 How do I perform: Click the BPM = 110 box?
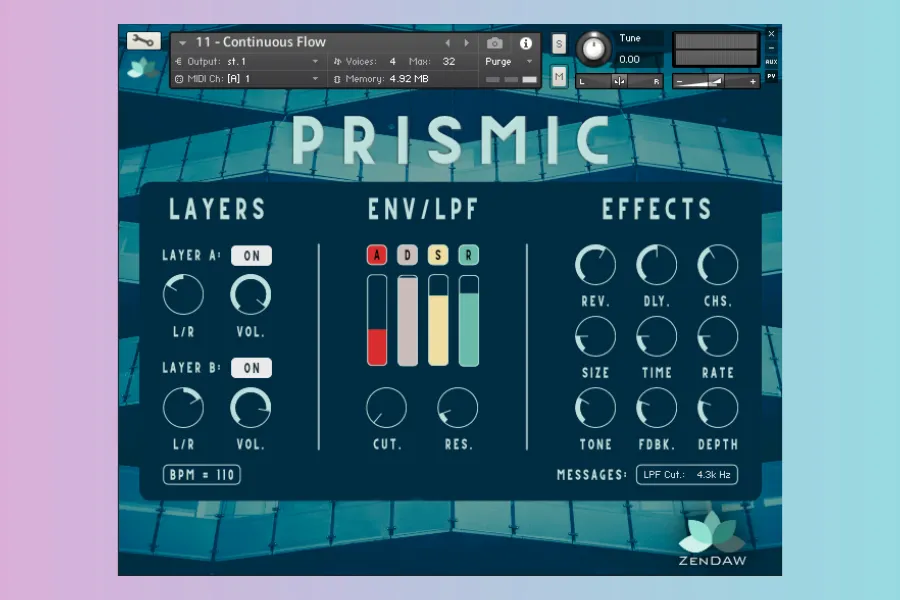[201, 475]
